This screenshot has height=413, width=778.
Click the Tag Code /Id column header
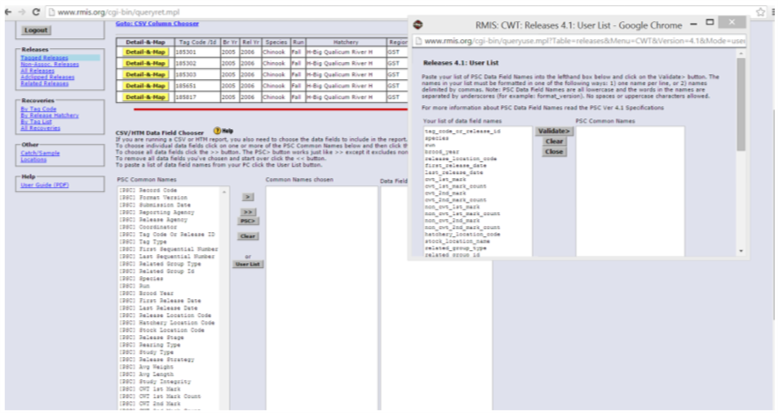[197, 42]
